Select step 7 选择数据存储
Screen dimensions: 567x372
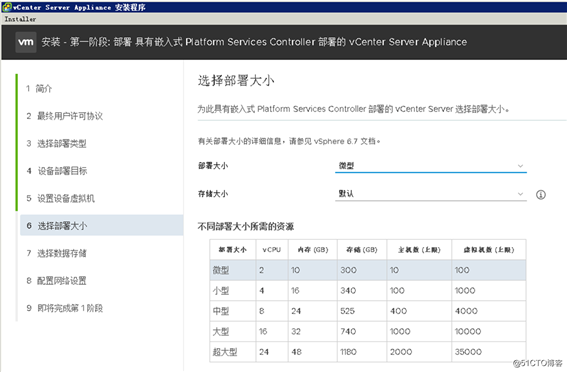tap(56, 253)
